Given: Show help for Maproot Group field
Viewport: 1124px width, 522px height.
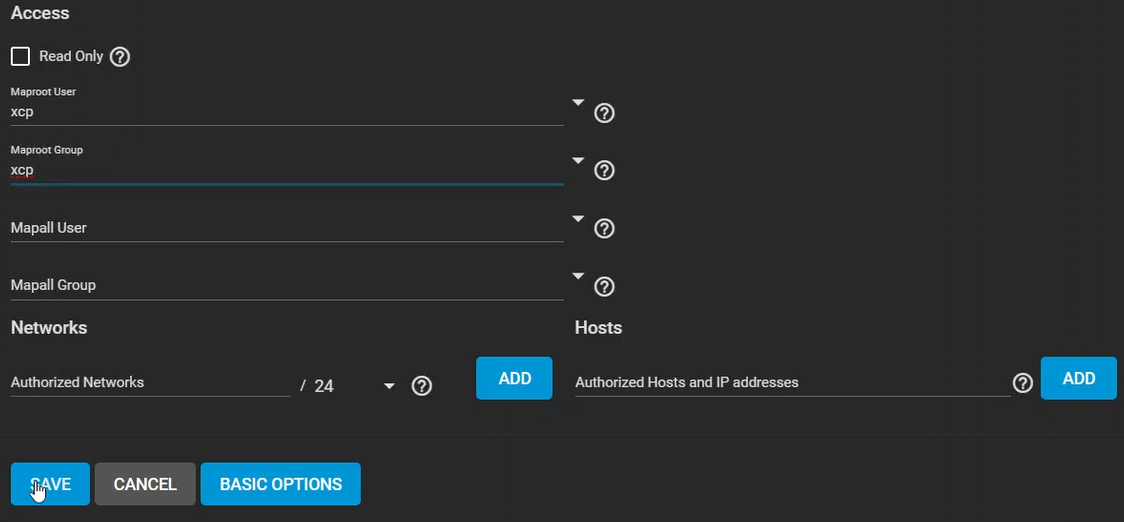Looking at the screenshot, I should point(604,171).
